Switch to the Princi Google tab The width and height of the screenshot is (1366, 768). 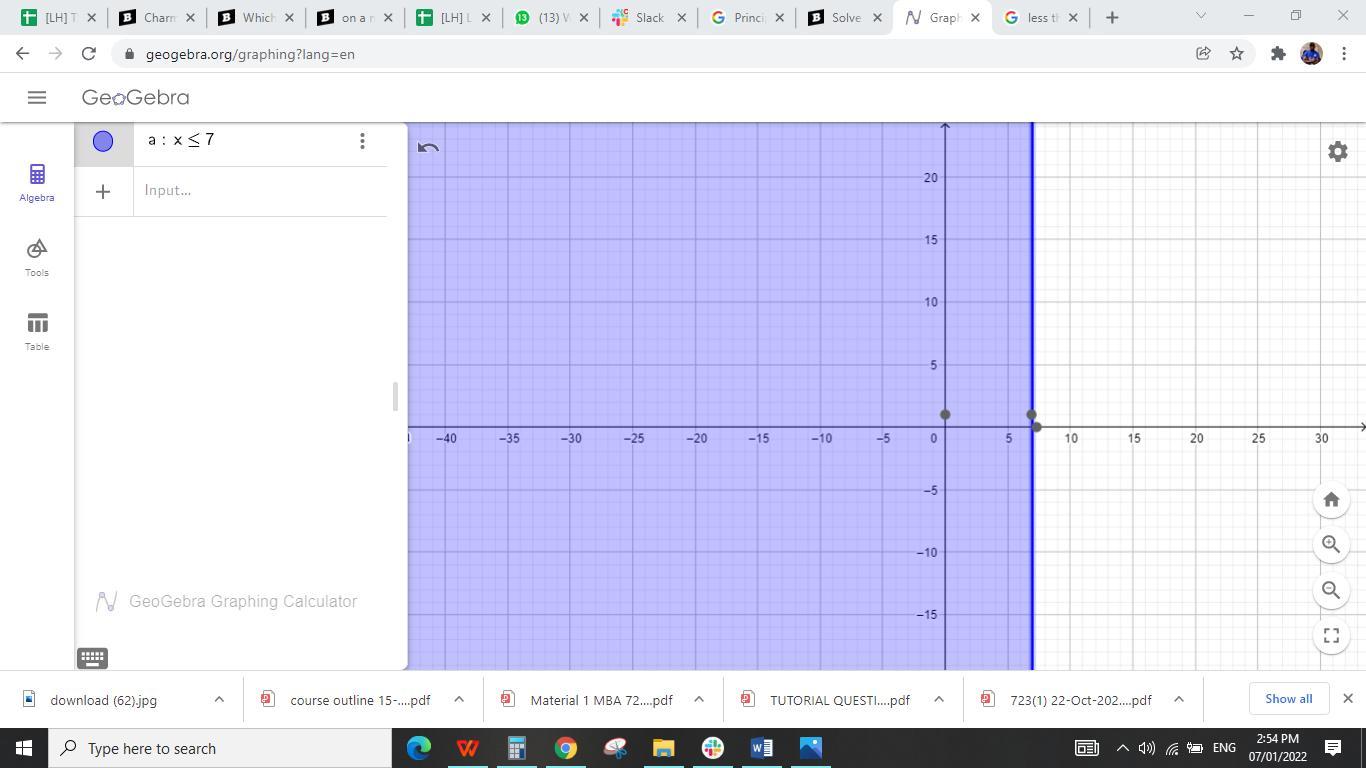pos(748,17)
